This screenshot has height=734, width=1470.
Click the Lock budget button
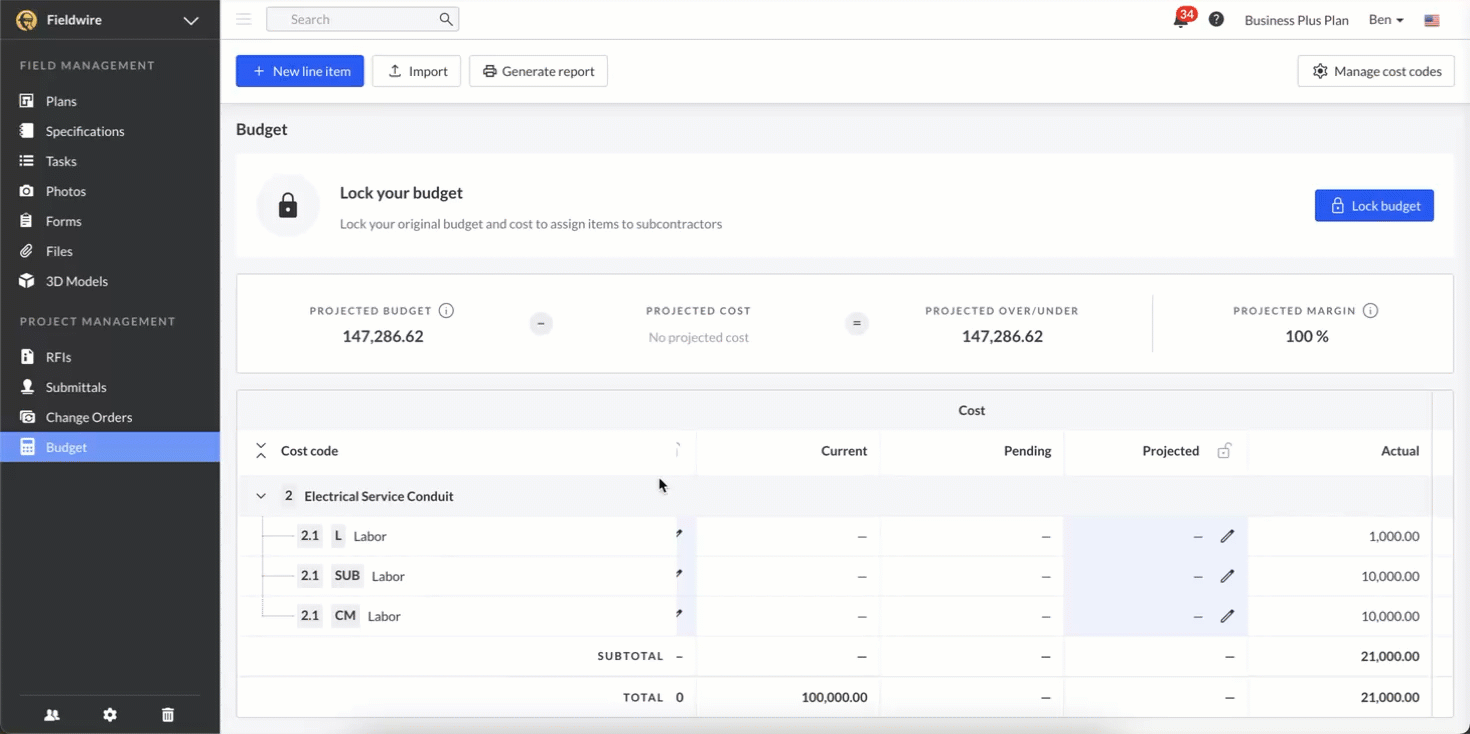pos(1374,206)
